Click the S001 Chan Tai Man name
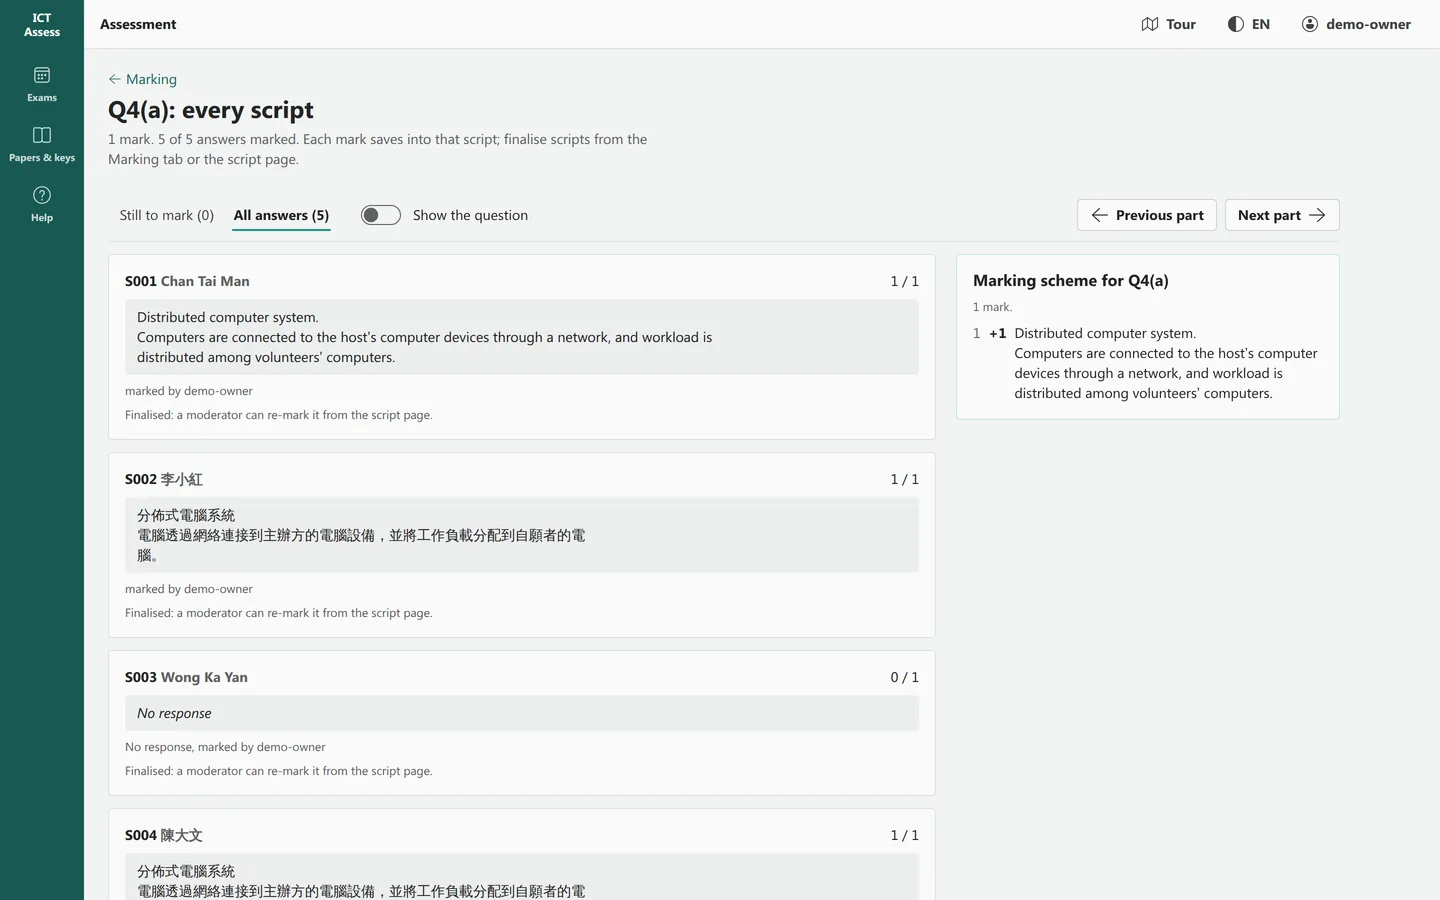 tap(187, 281)
